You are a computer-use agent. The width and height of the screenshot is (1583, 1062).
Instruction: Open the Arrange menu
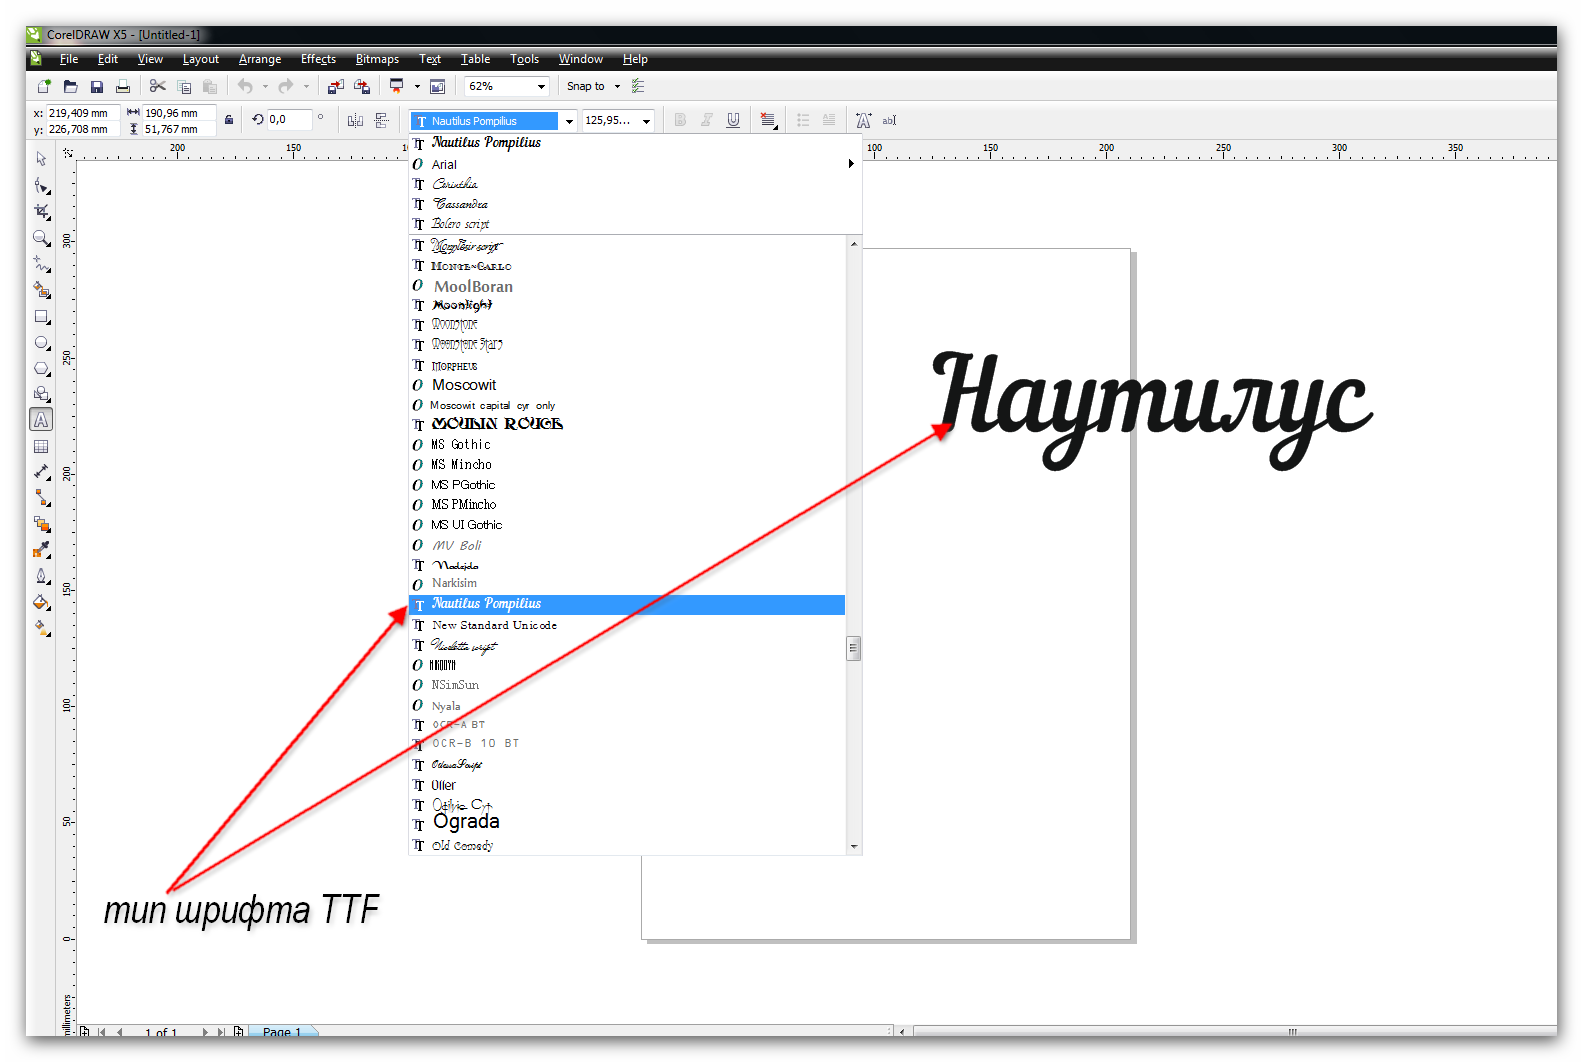(x=260, y=59)
